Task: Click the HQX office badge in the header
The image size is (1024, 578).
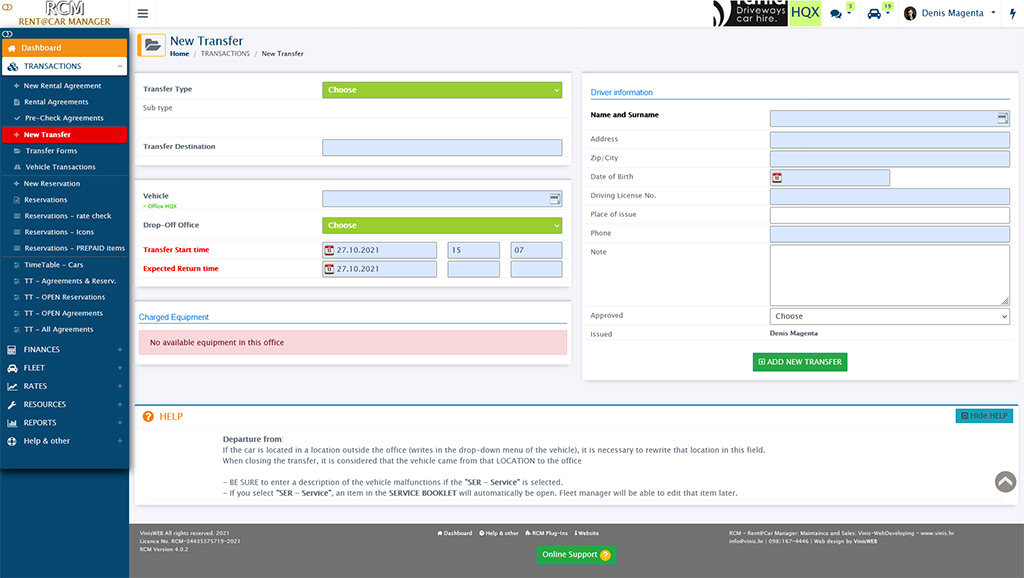Action: 805,13
